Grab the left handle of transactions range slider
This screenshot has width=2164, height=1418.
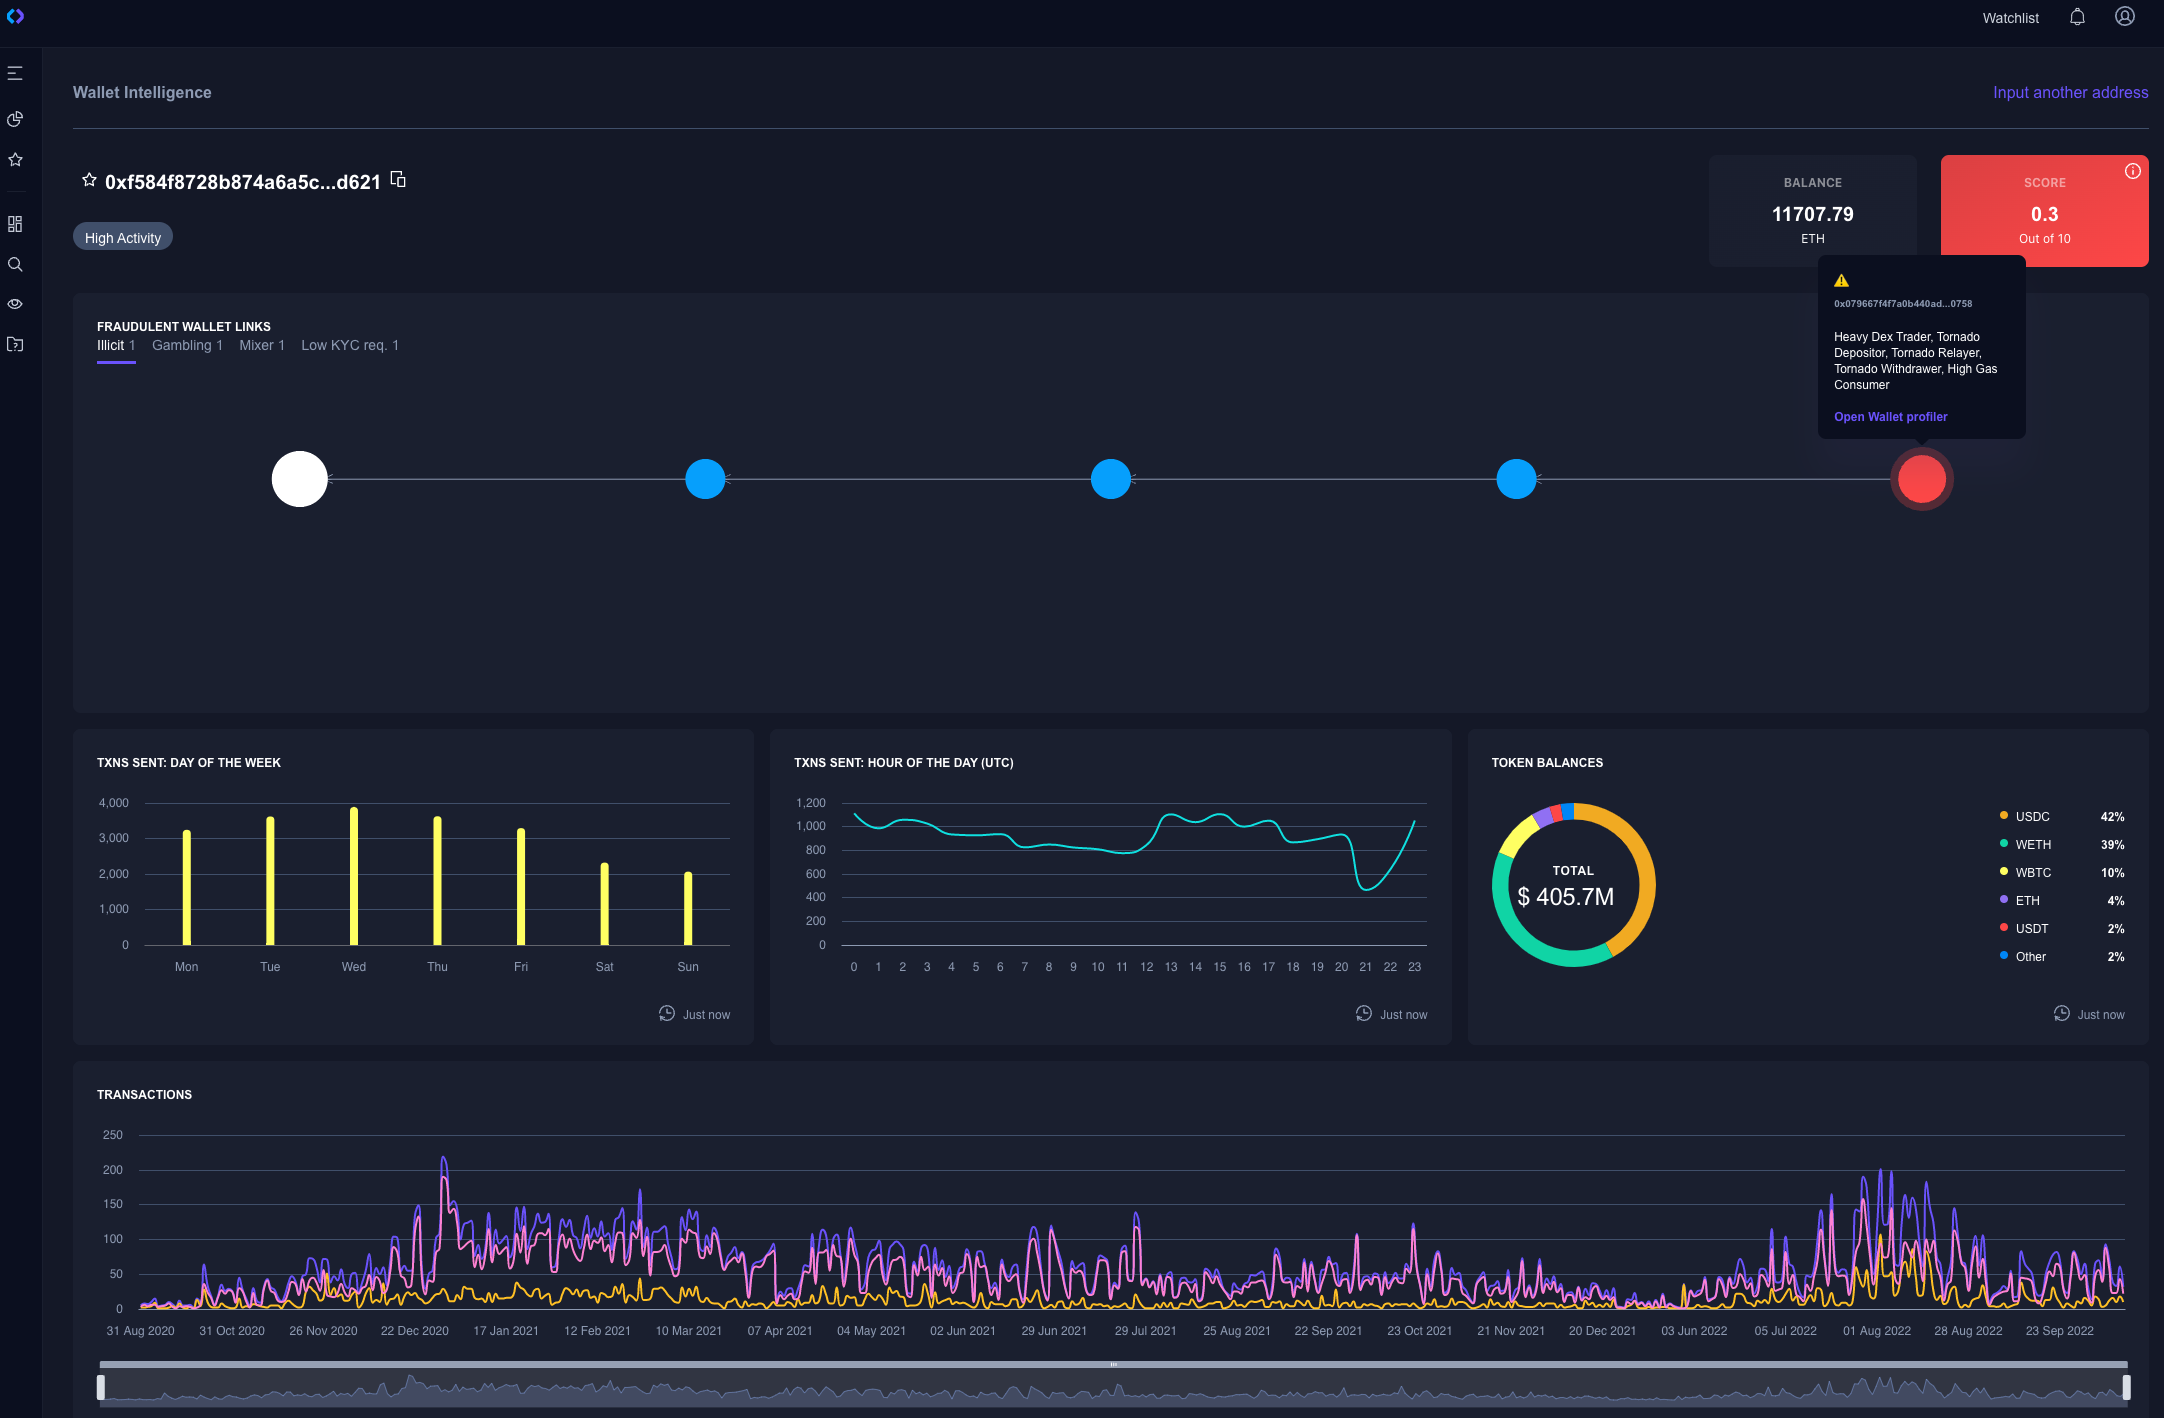(101, 1387)
